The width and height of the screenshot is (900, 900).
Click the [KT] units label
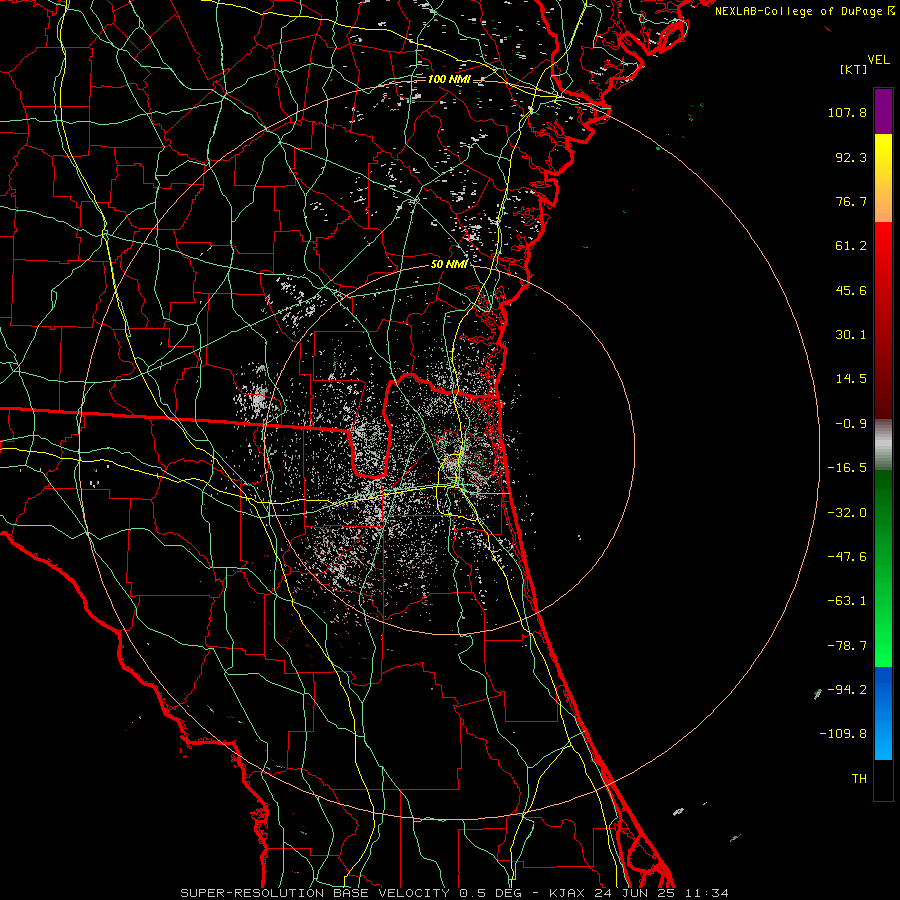click(x=853, y=69)
